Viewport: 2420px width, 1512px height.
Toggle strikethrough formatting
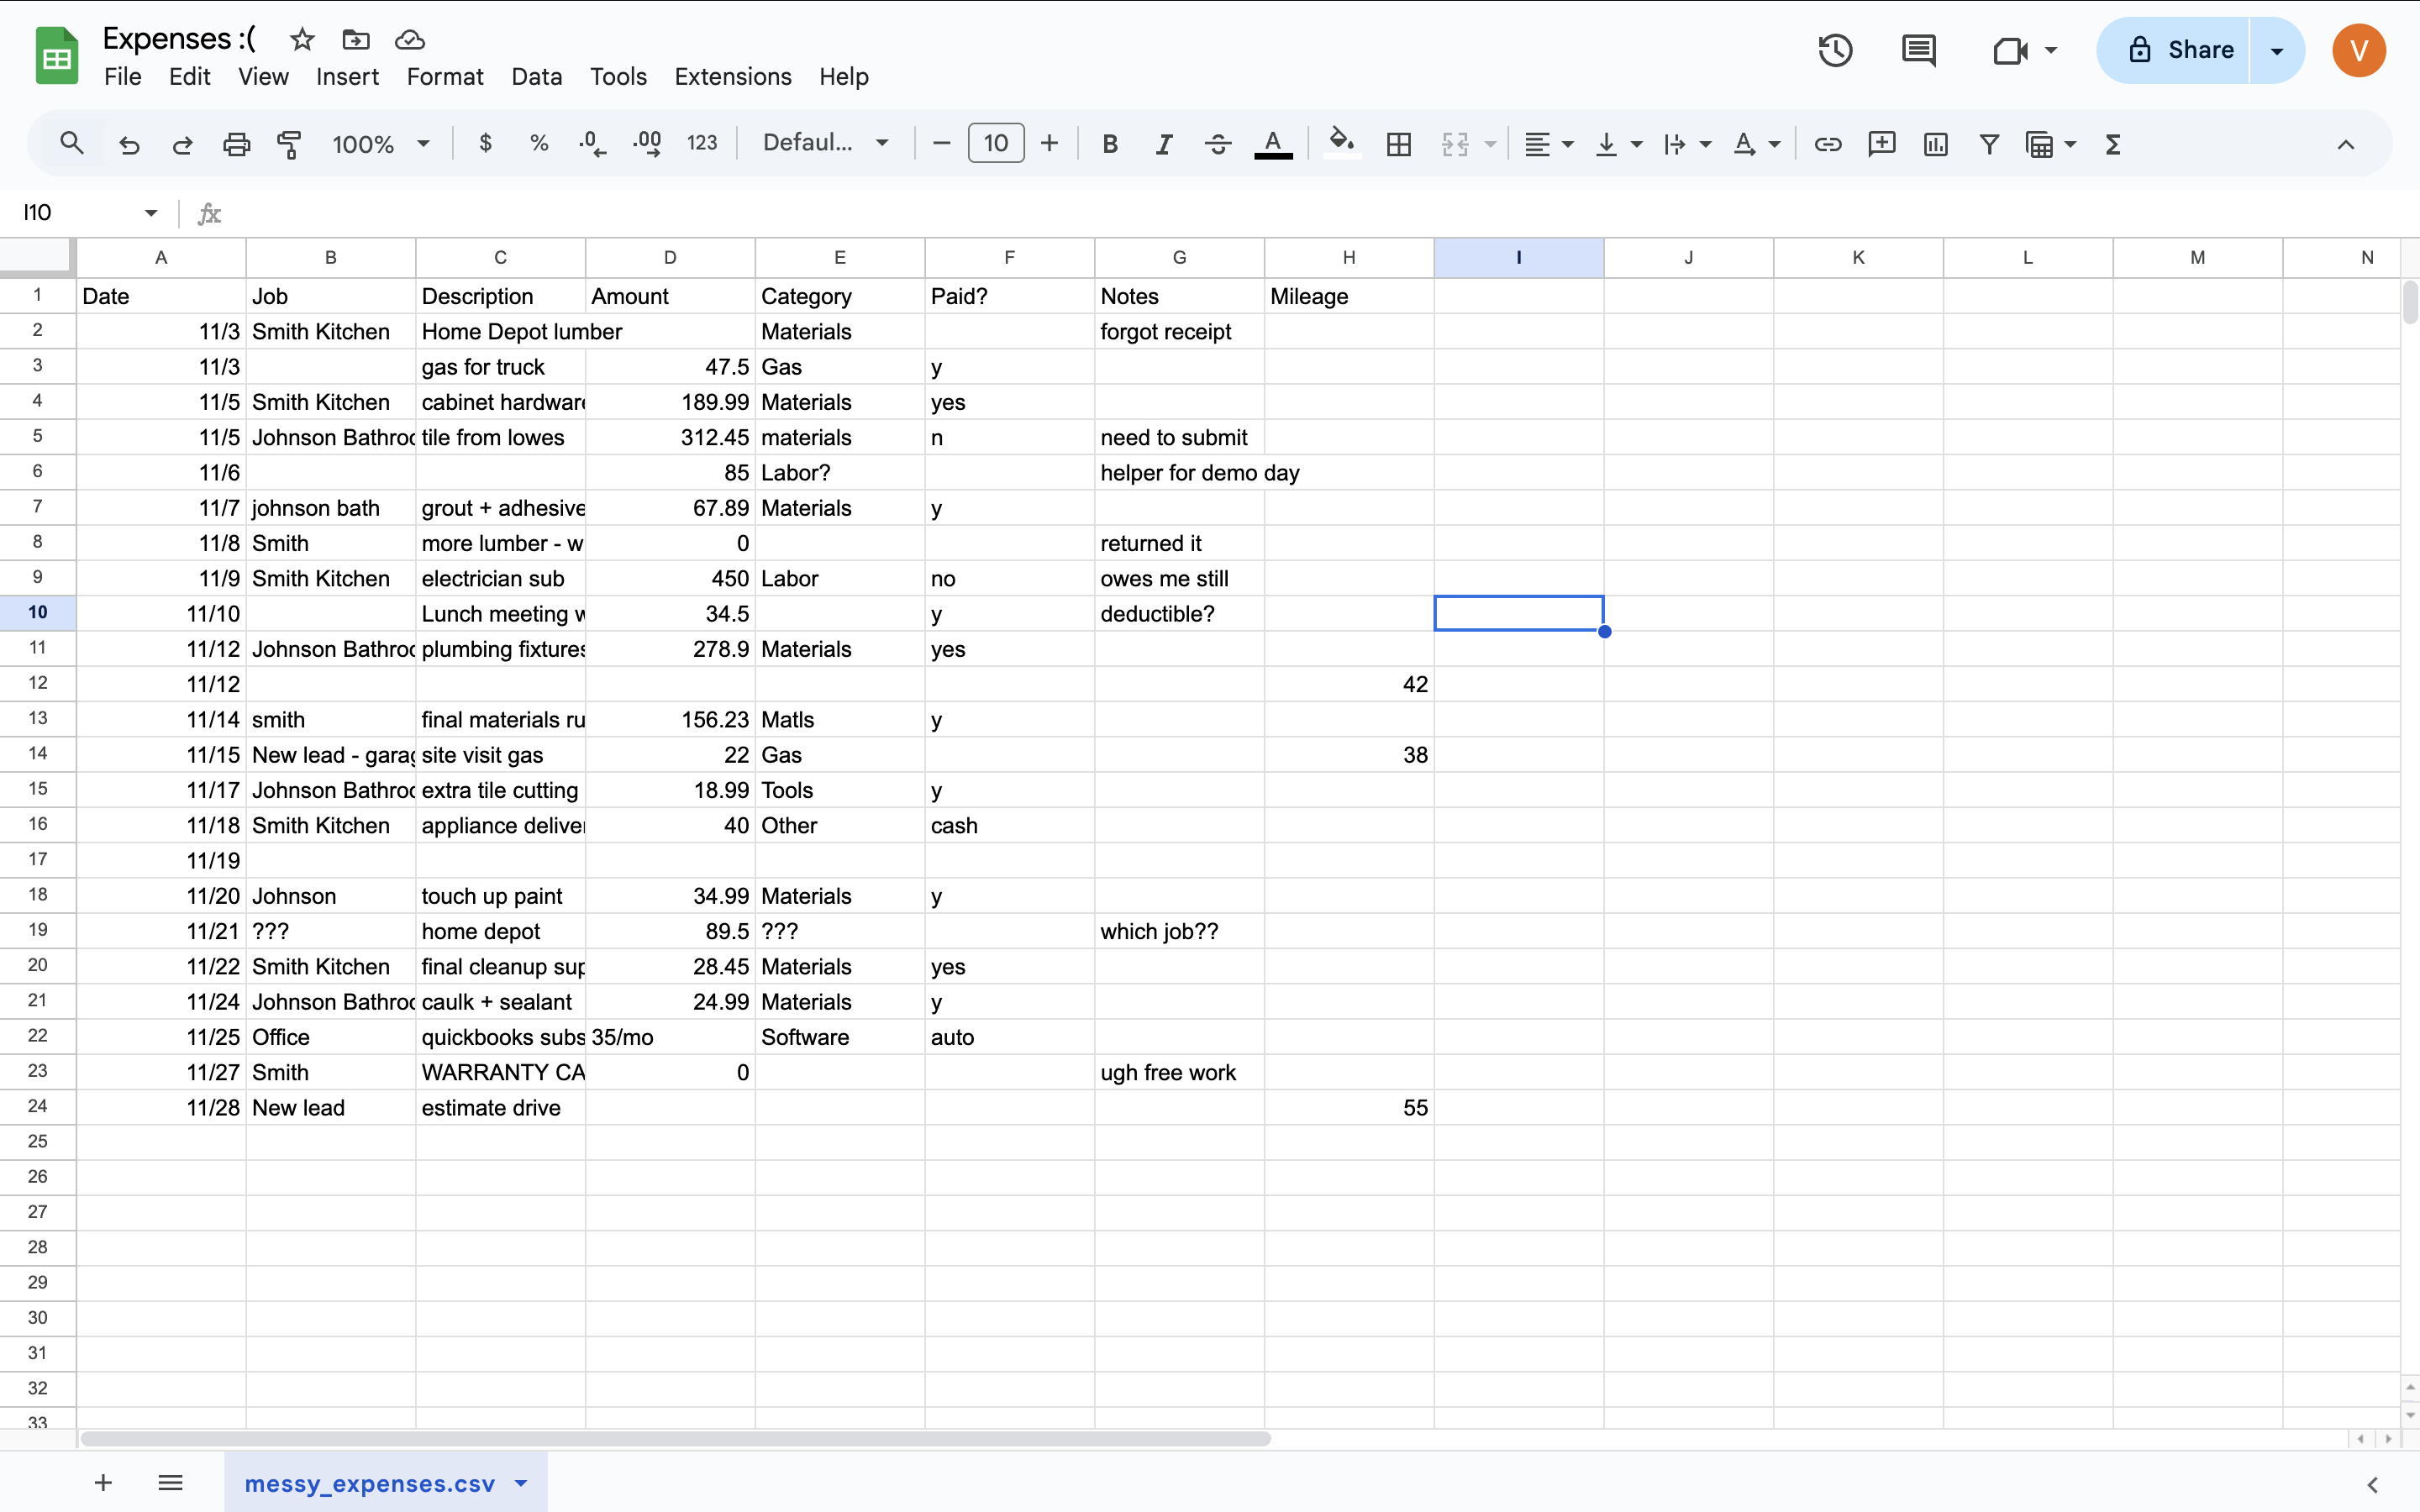coord(1217,144)
